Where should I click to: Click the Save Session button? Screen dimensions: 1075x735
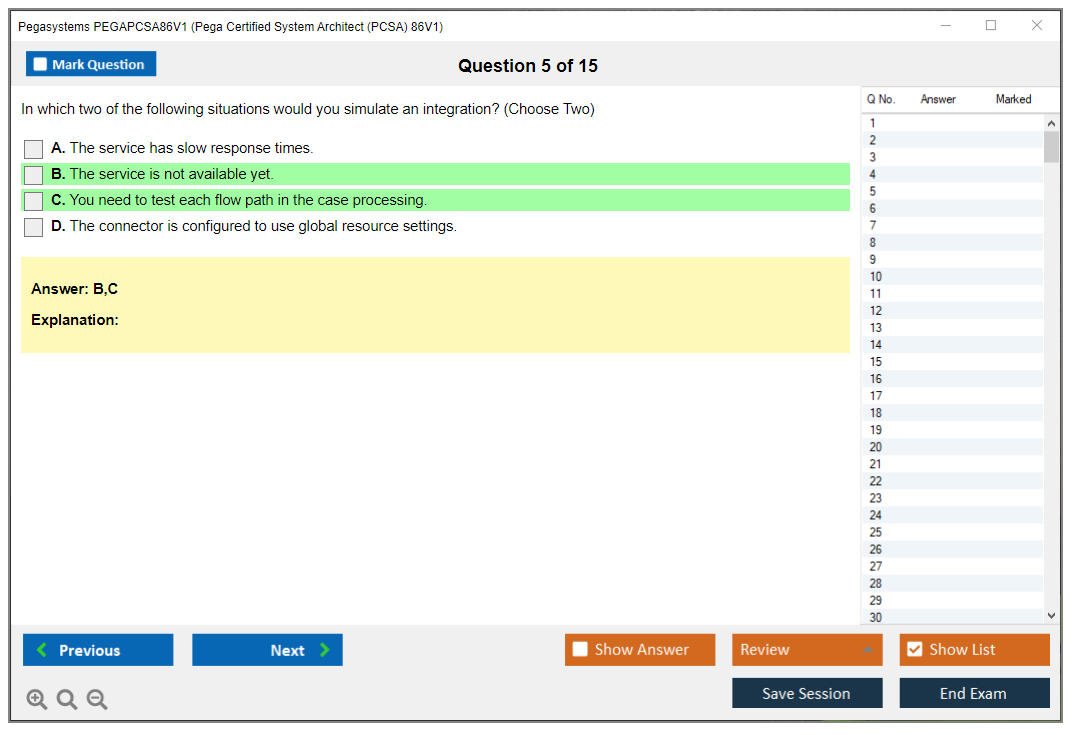click(x=807, y=693)
